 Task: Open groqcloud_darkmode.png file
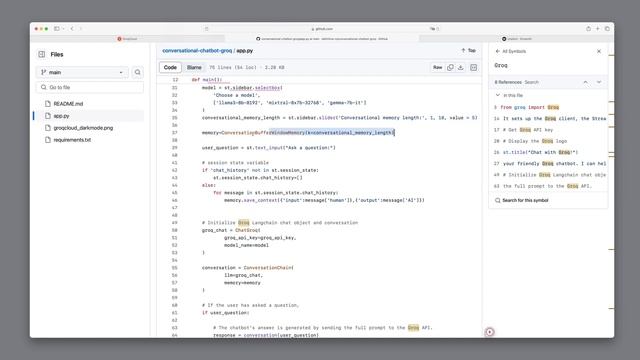tap(83, 128)
